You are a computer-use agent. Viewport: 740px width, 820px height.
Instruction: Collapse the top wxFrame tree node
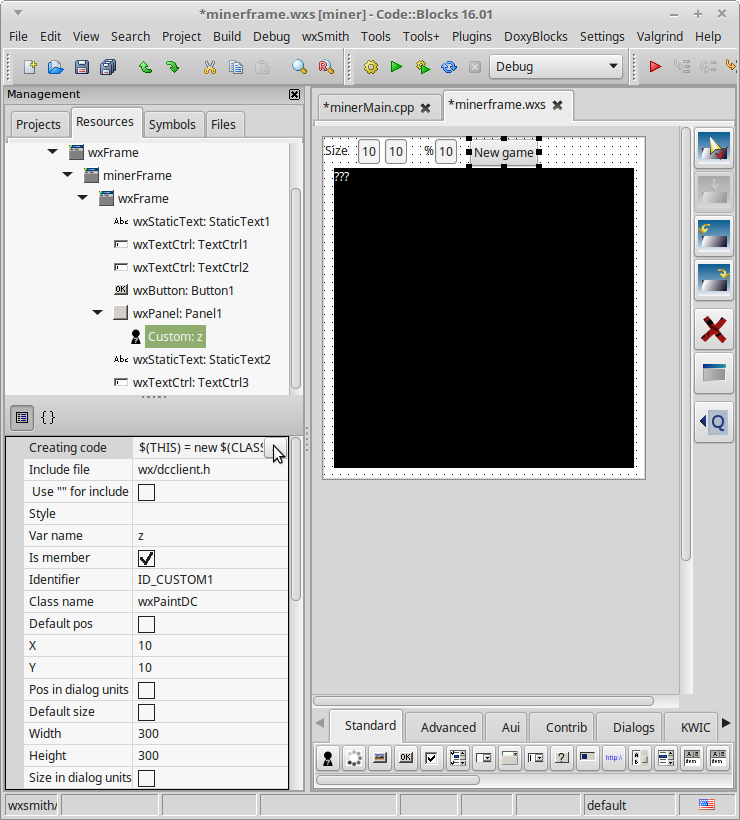[52, 152]
